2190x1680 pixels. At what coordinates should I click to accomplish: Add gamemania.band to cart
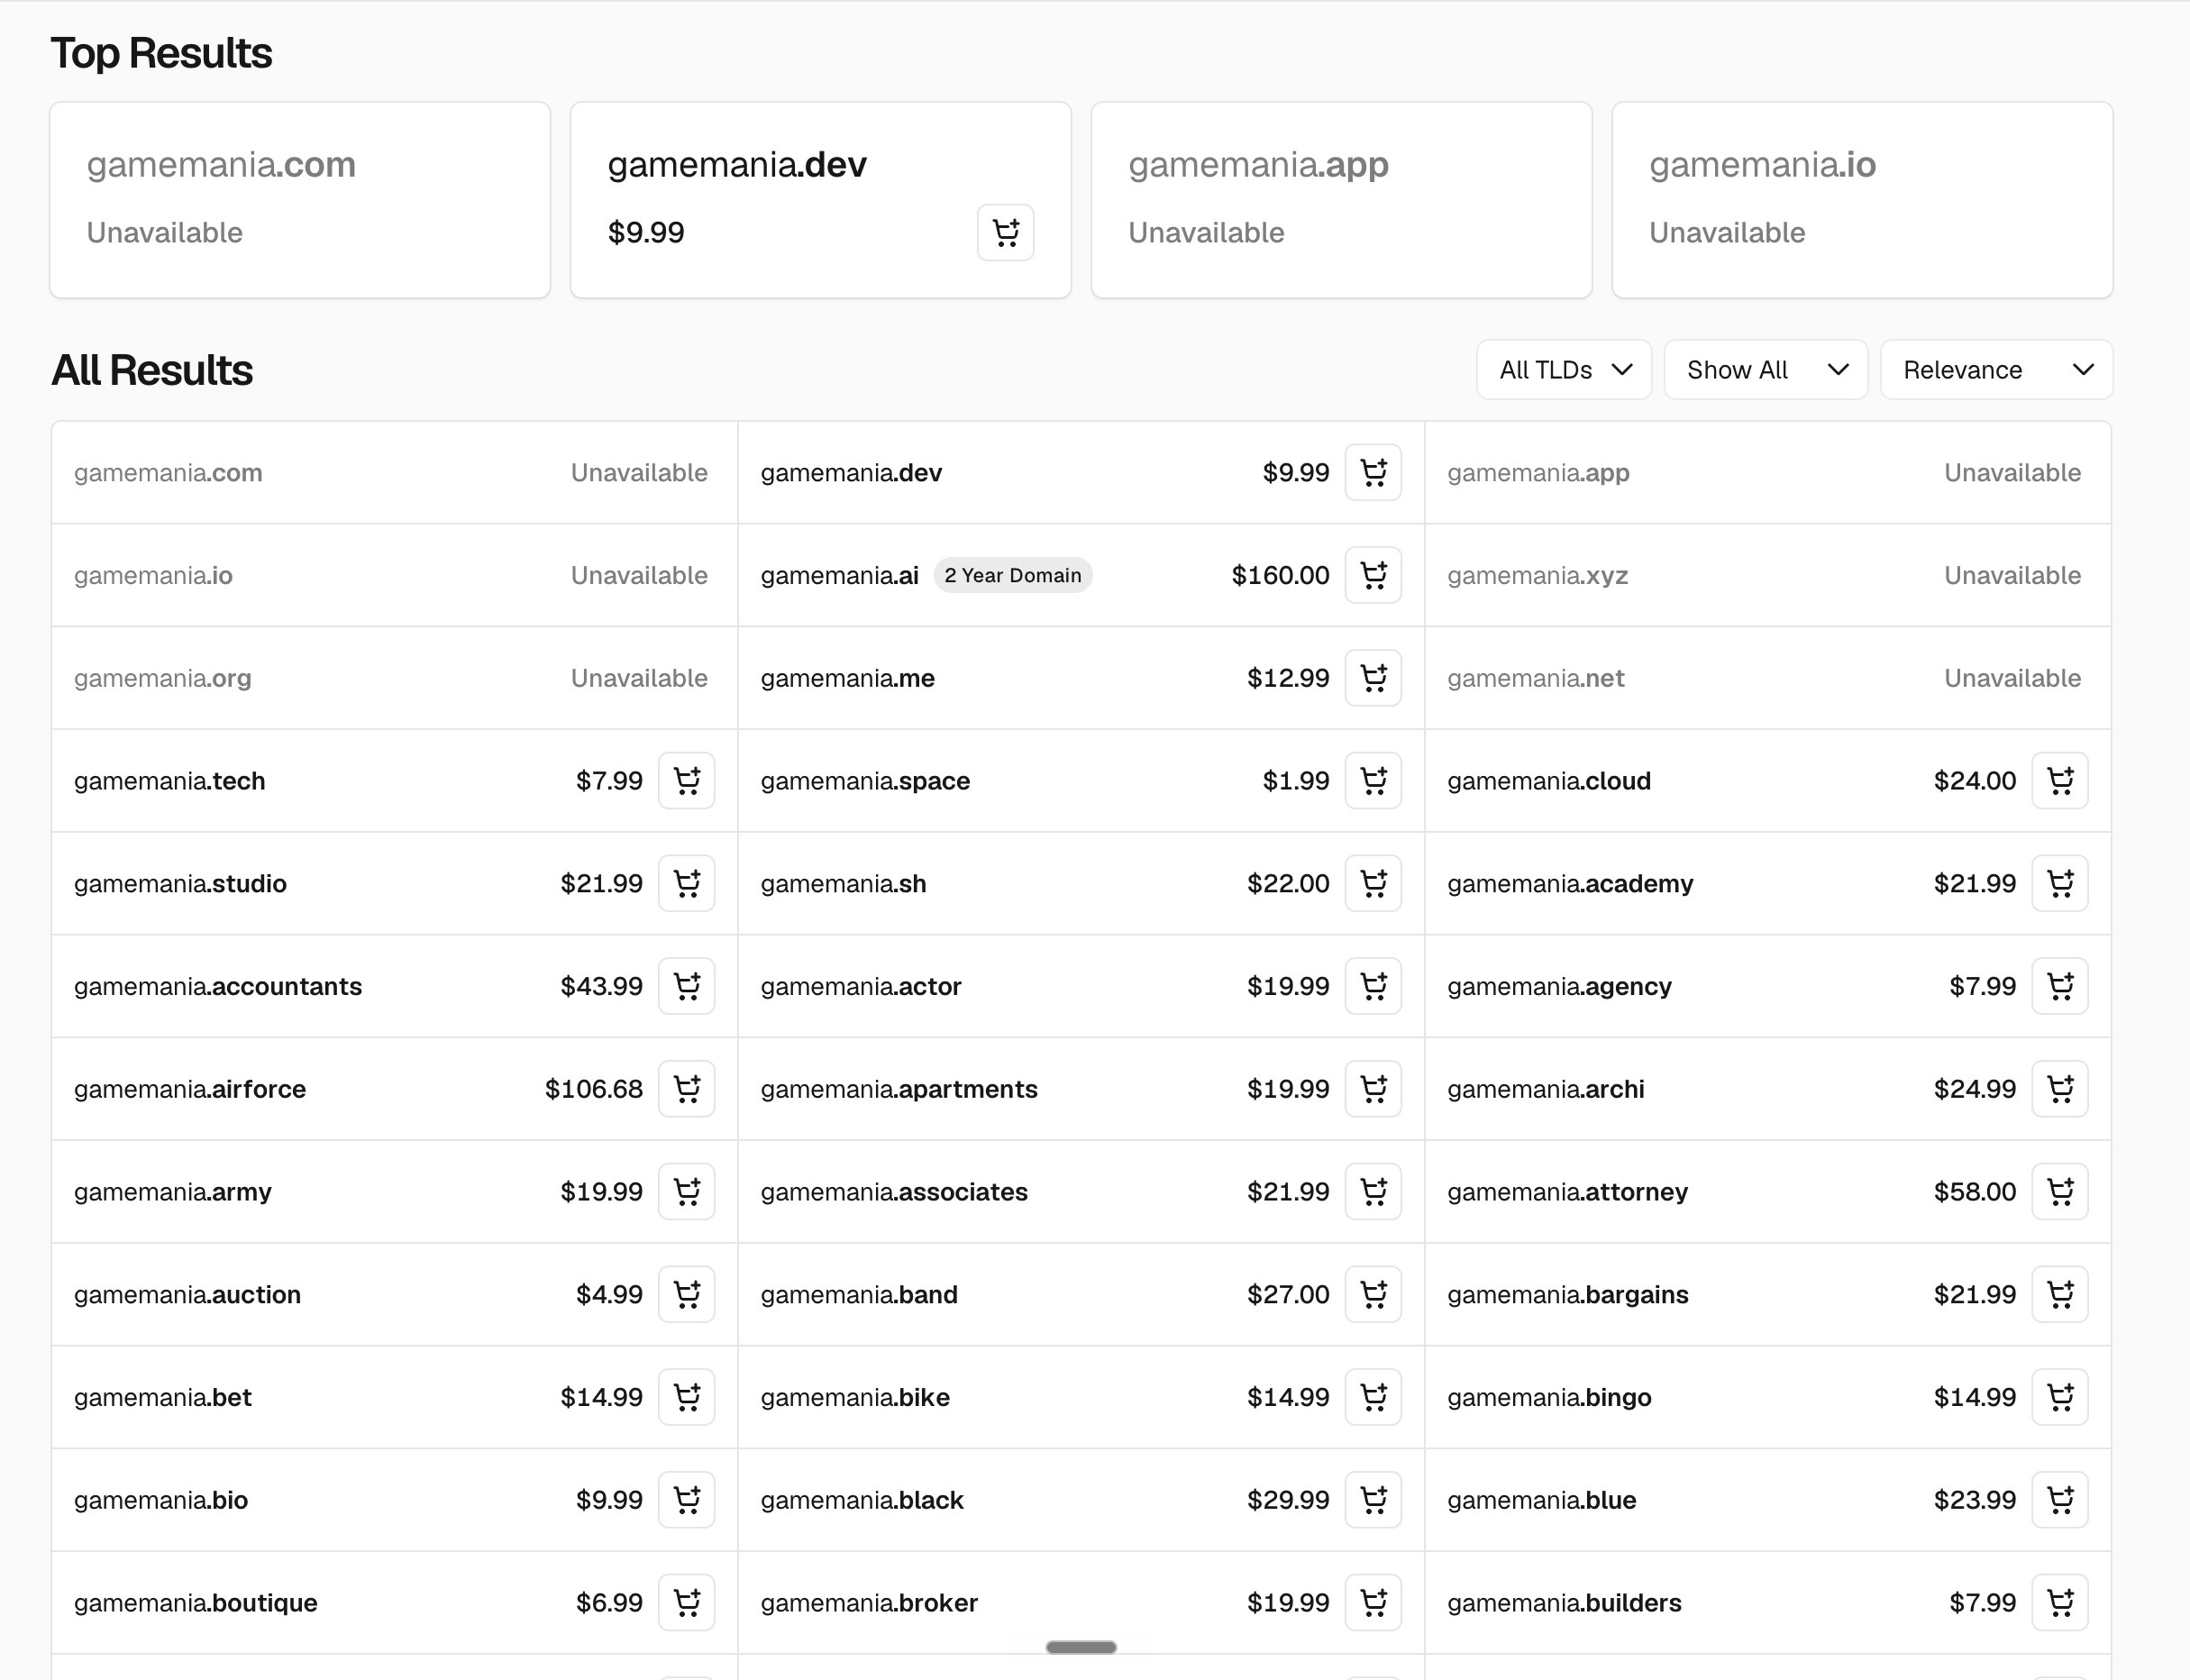[1373, 1295]
